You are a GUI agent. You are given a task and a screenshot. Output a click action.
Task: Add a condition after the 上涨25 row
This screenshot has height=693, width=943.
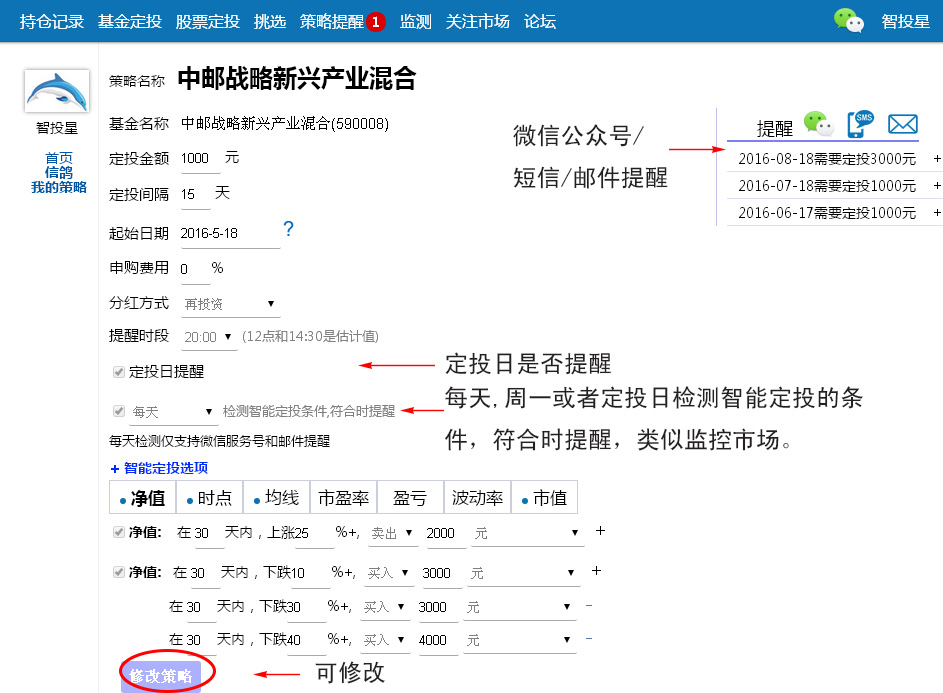[x=600, y=531]
